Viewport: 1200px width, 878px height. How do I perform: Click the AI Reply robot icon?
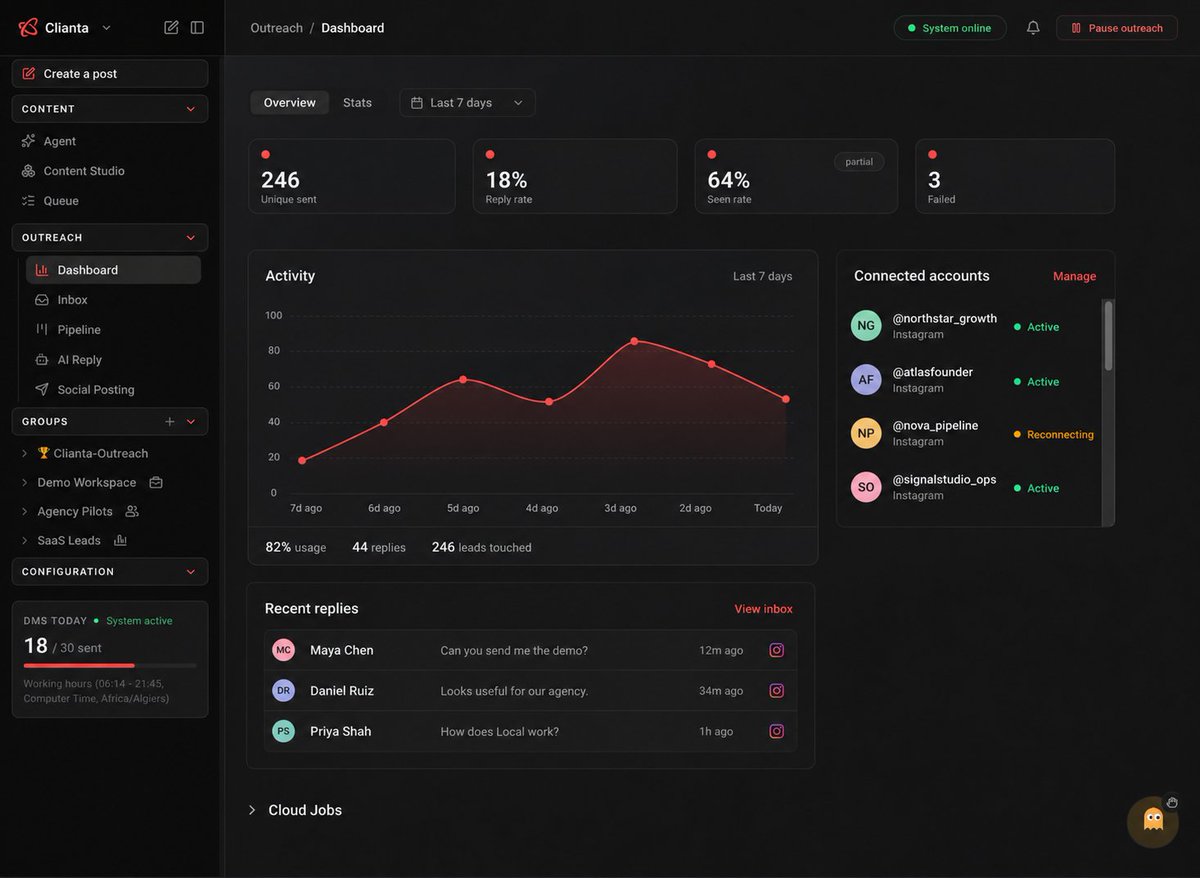42,360
